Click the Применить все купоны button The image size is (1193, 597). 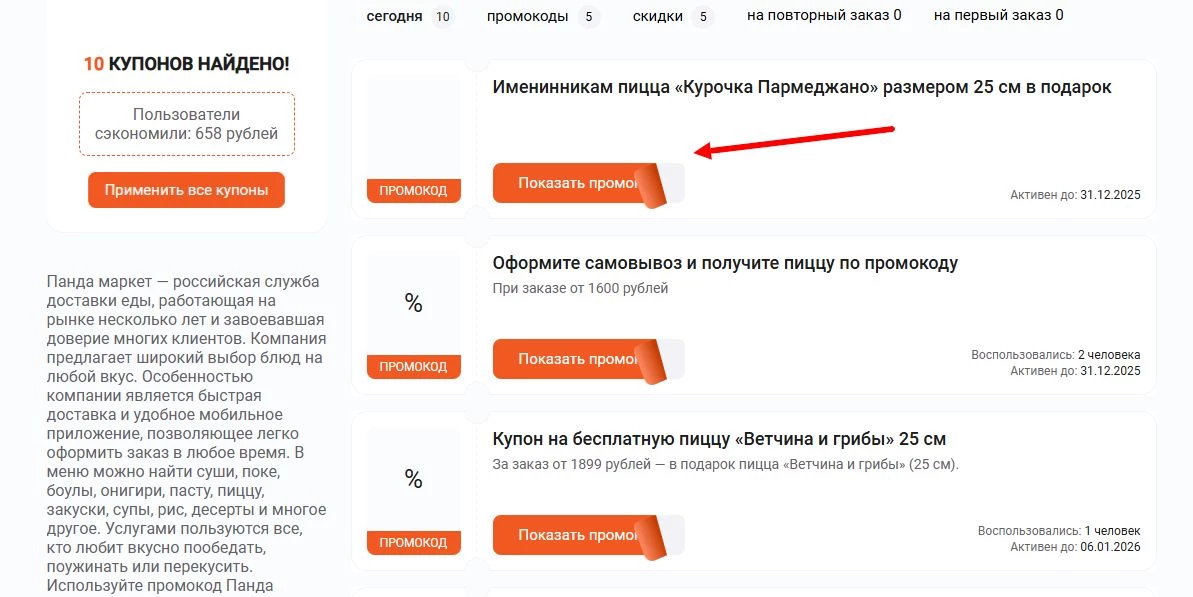186,189
